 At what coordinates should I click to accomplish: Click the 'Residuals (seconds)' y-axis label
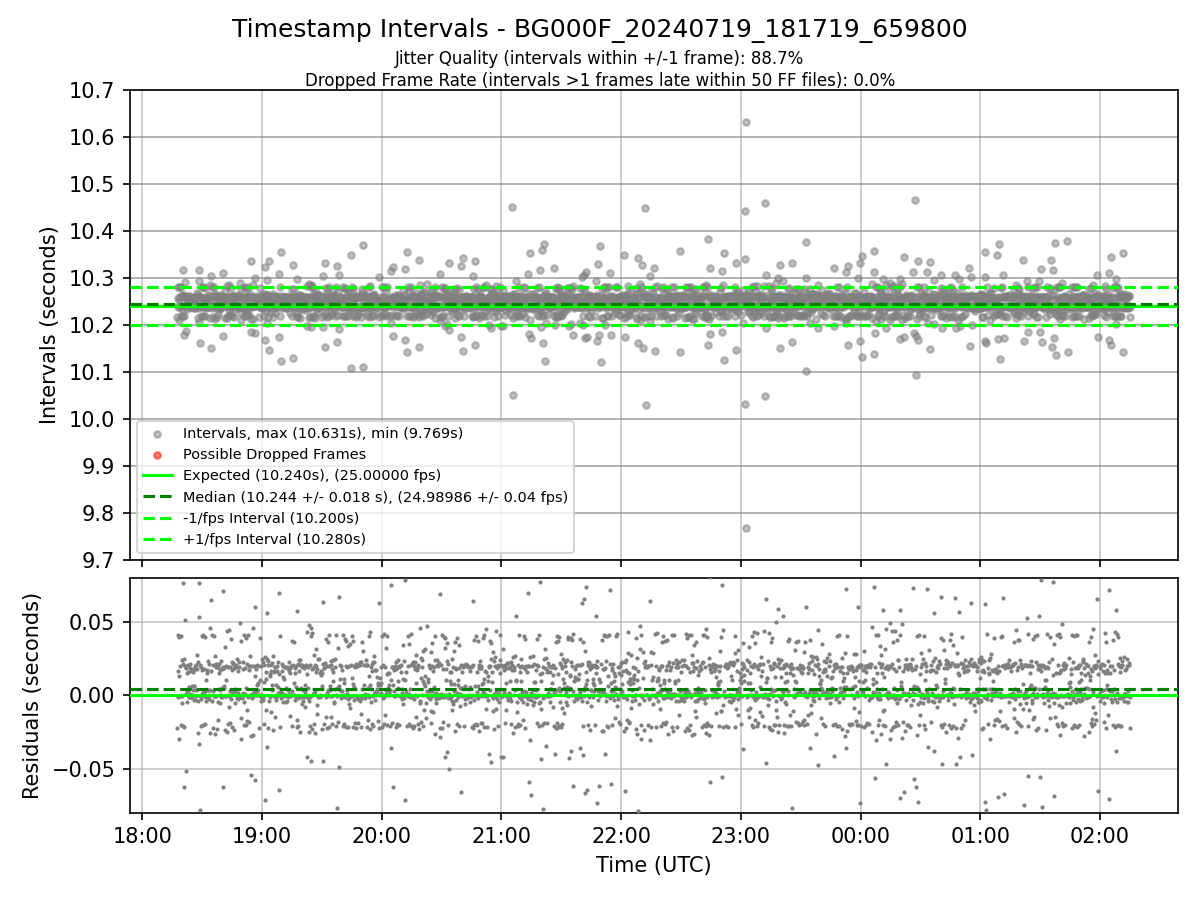(32, 696)
